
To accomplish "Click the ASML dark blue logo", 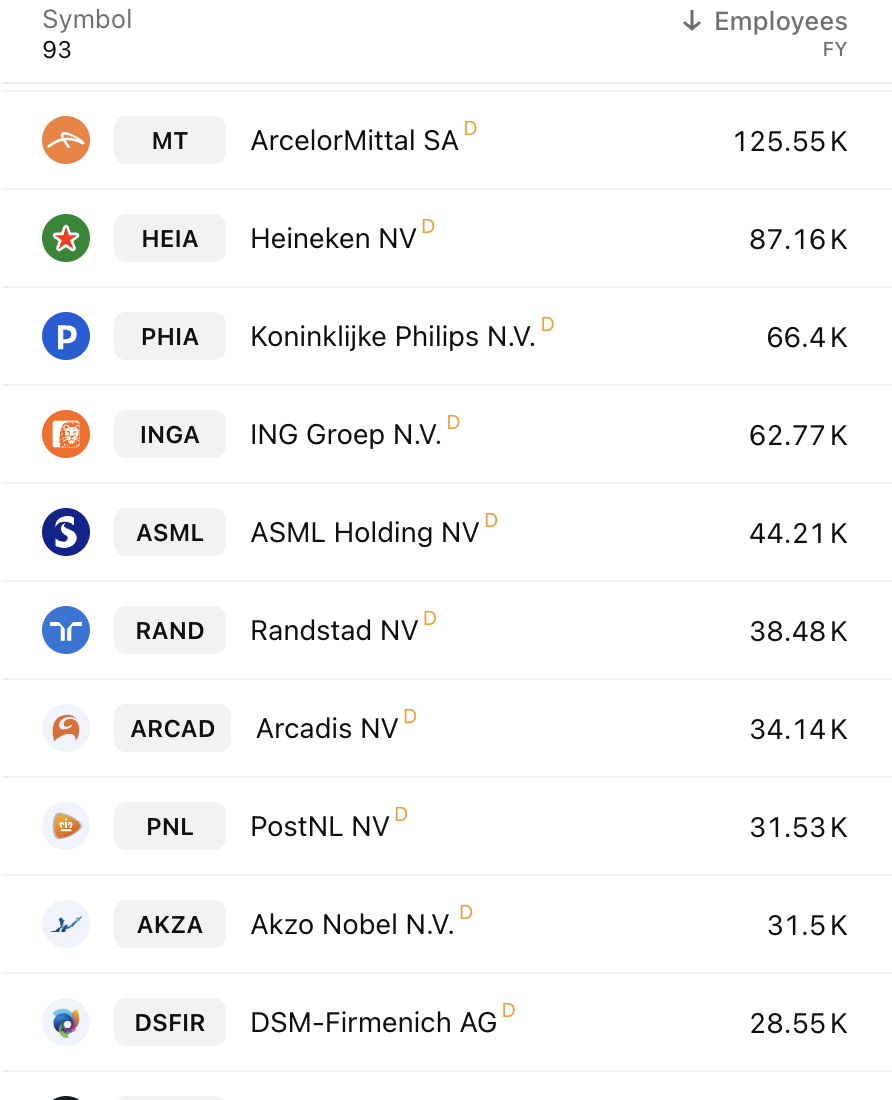I will pyautogui.click(x=66, y=532).
